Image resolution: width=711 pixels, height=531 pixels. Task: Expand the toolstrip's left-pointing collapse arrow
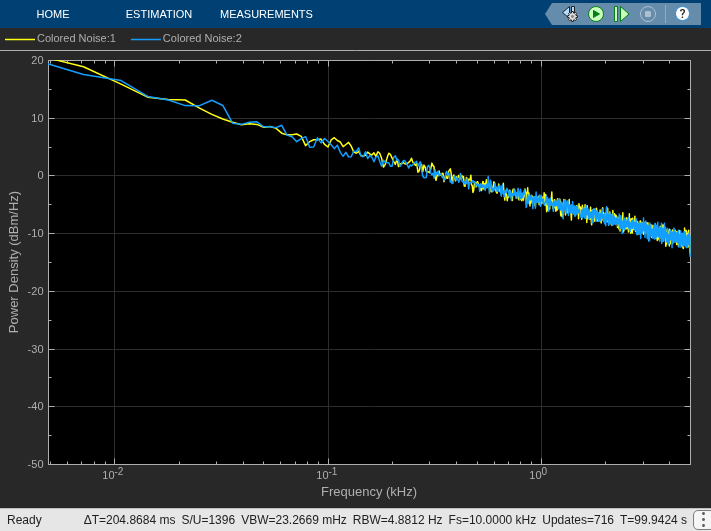click(550, 14)
